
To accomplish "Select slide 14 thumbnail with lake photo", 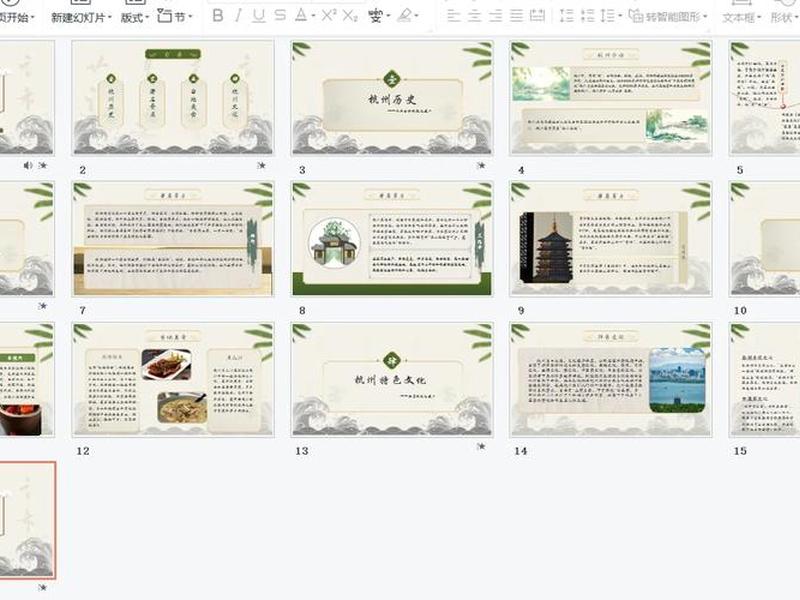I will [x=611, y=380].
